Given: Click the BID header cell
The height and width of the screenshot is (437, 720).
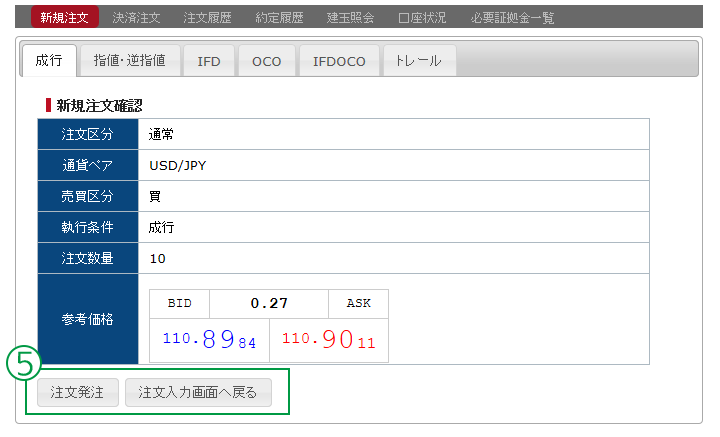Looking at the screenshot, I should [180, 303].
